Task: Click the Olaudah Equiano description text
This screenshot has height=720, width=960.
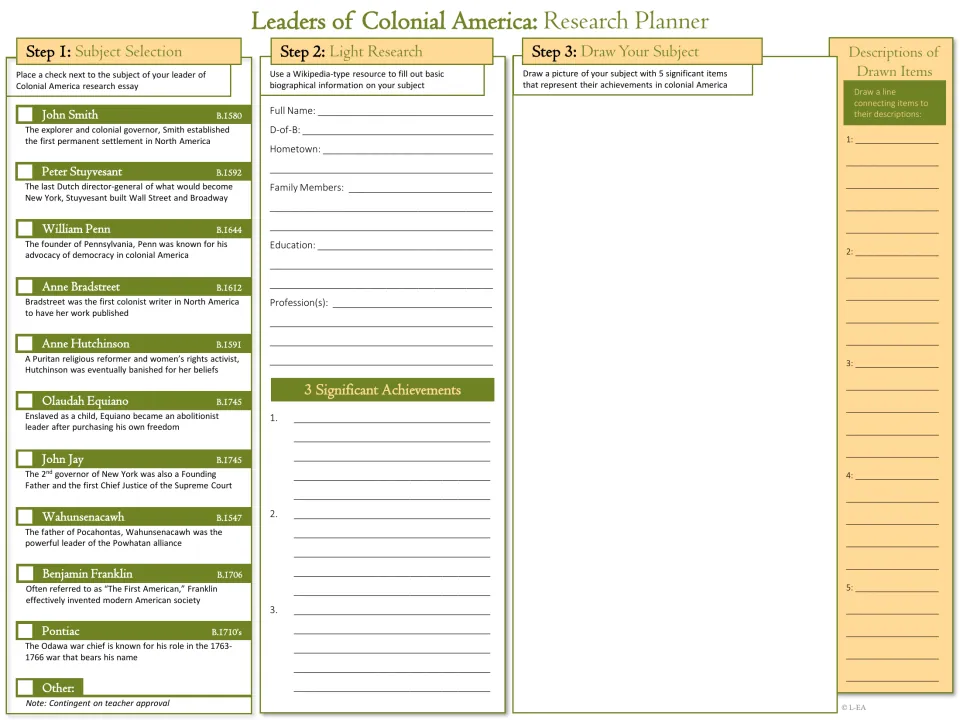Action: pyautogui.click(x=122, y=421)
